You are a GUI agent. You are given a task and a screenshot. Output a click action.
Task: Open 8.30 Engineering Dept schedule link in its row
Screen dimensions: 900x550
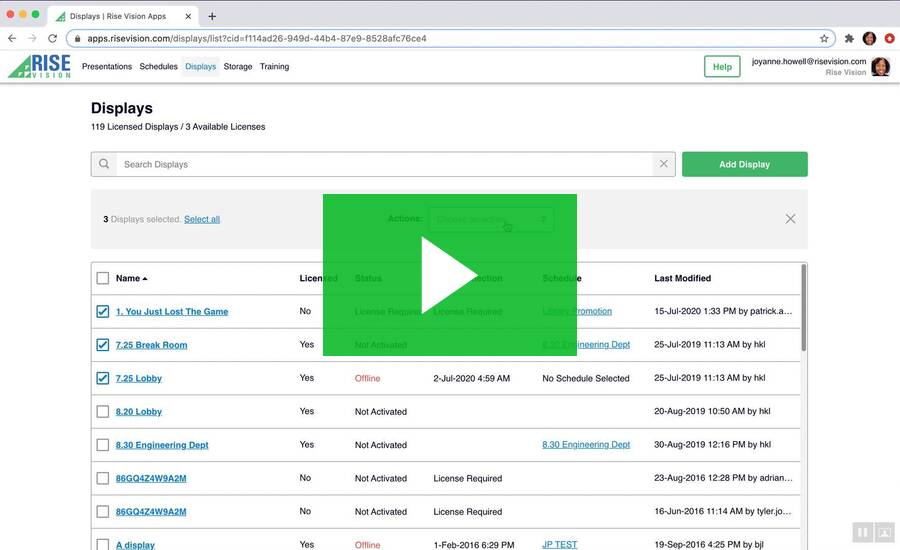586,444
